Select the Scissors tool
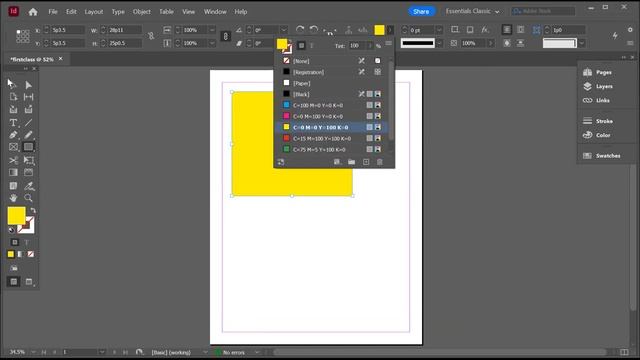 (13, 160)
